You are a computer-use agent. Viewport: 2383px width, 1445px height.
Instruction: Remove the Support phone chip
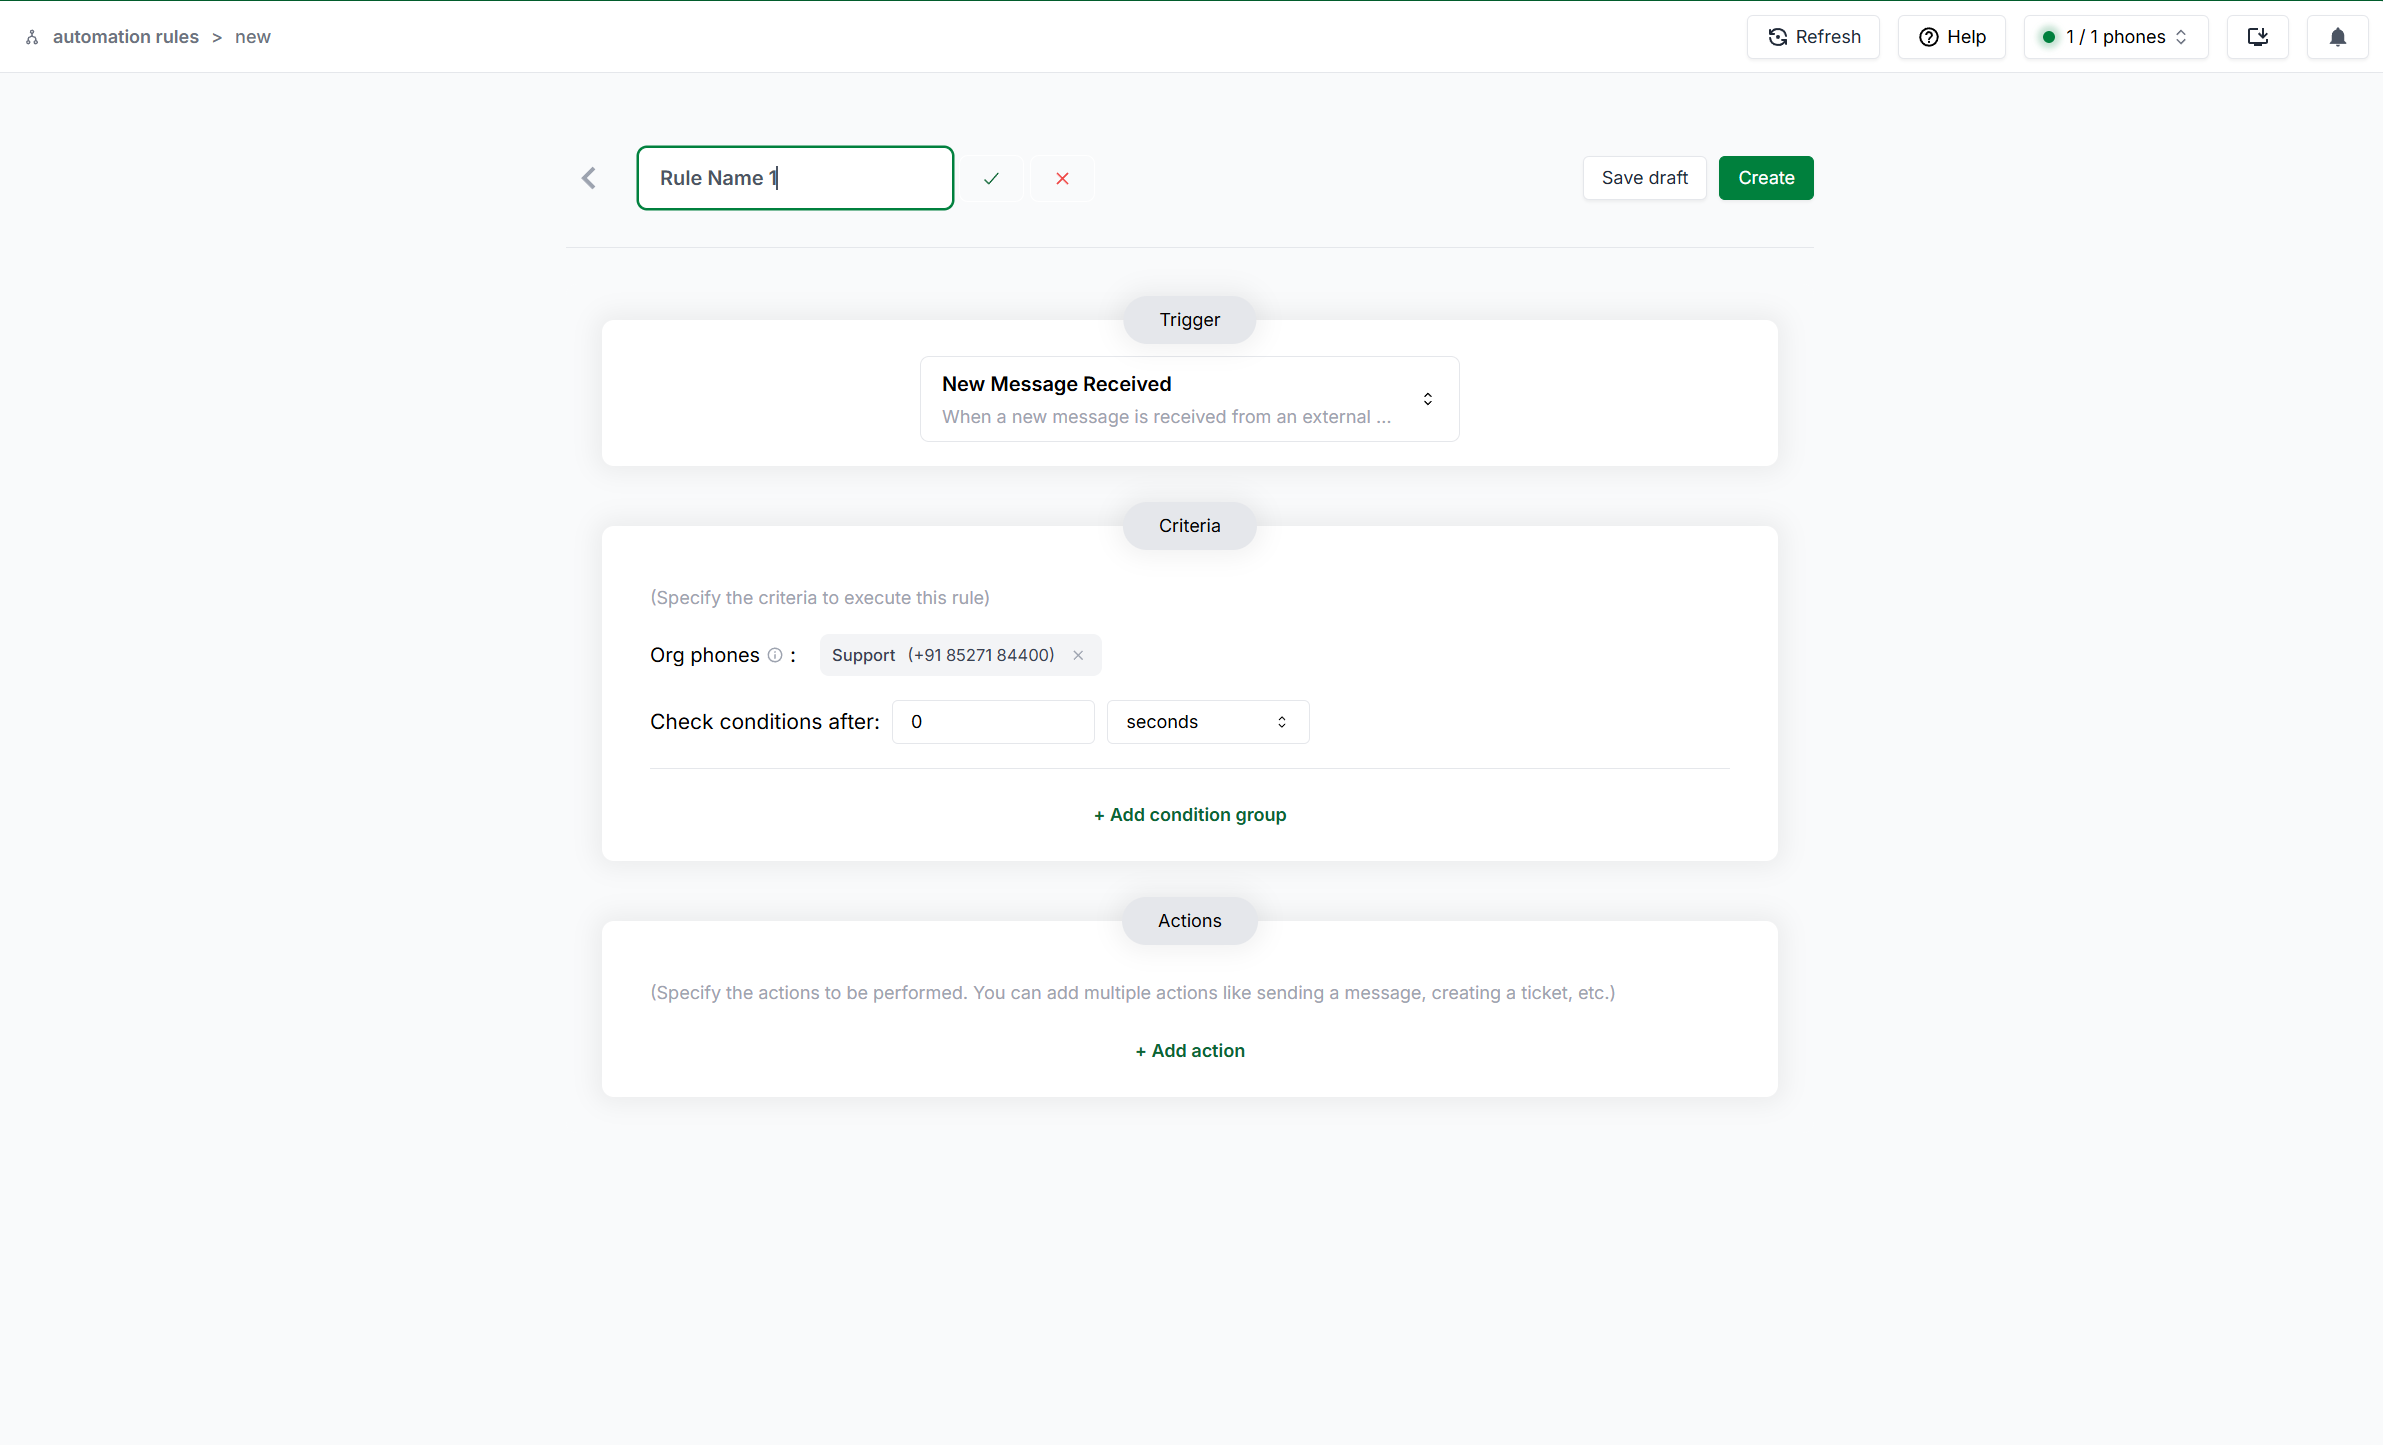click(1078, 656)
